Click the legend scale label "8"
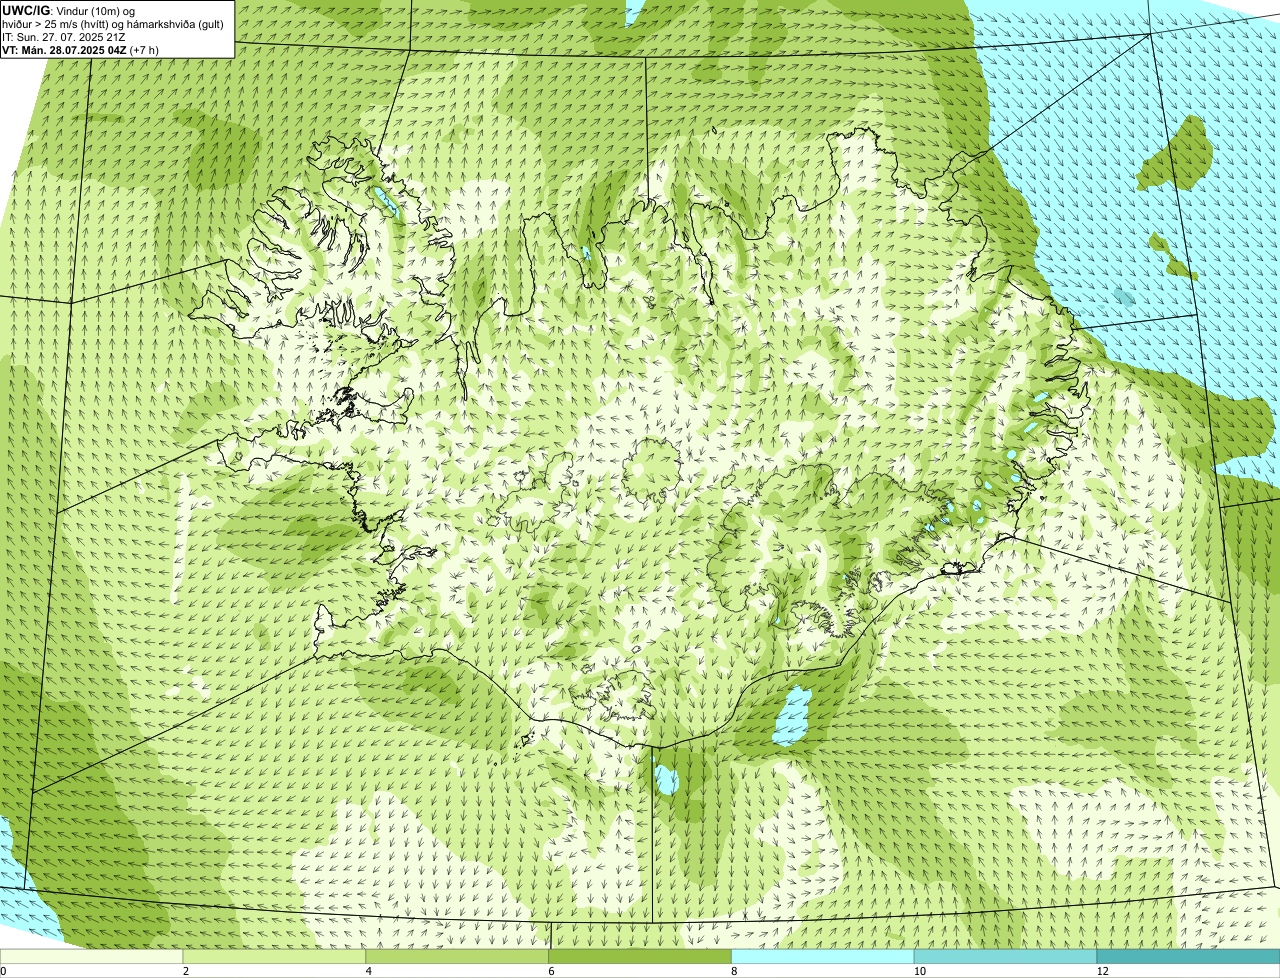This screenshot has width=1280, height=978. coord(734,971)
